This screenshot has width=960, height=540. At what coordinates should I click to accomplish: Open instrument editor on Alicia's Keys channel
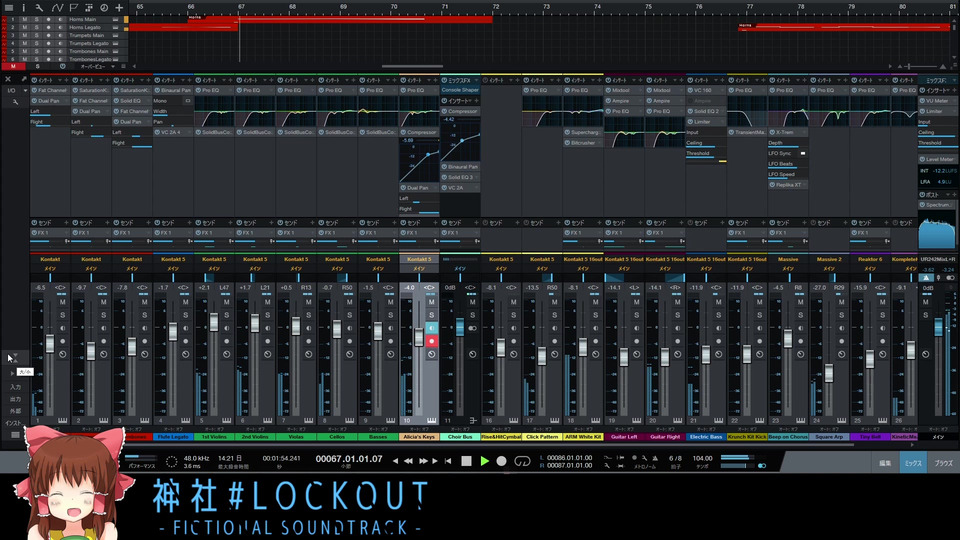tap(432, 420)
